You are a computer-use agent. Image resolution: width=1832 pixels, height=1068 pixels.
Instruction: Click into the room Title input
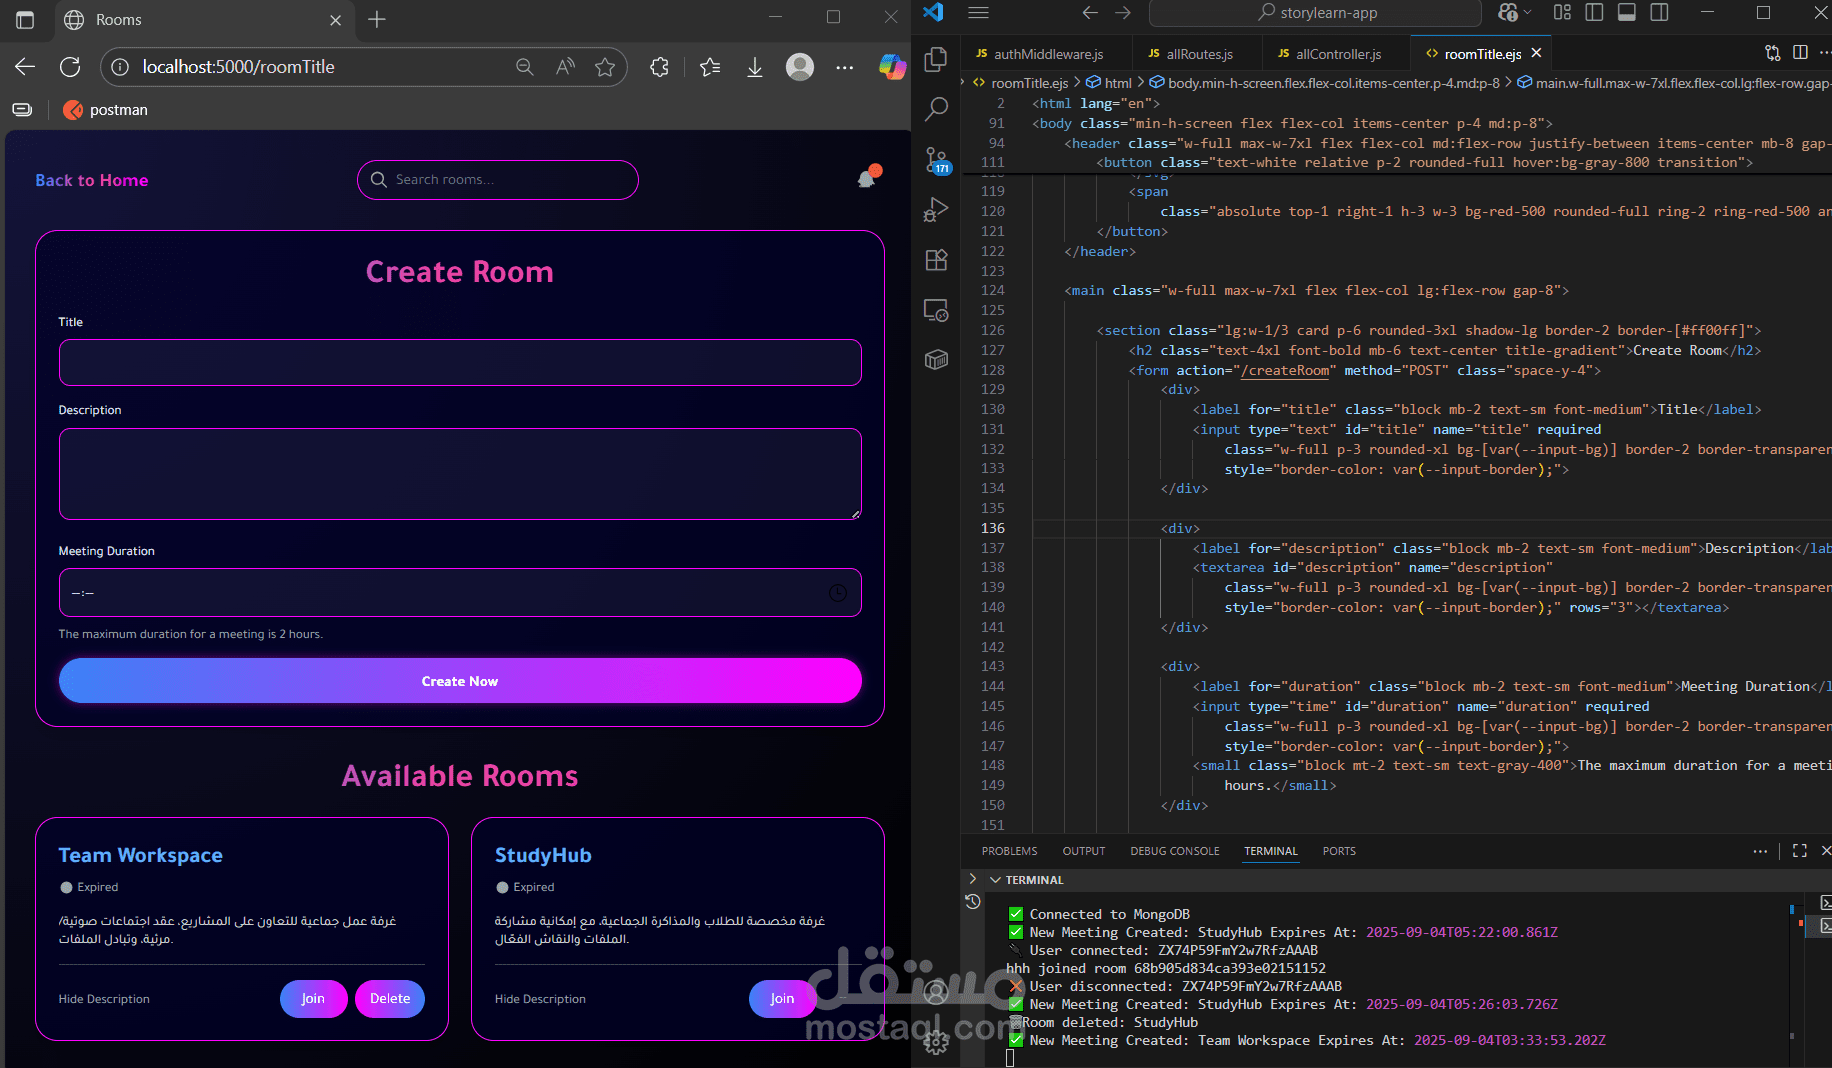[x=460, y=362]
